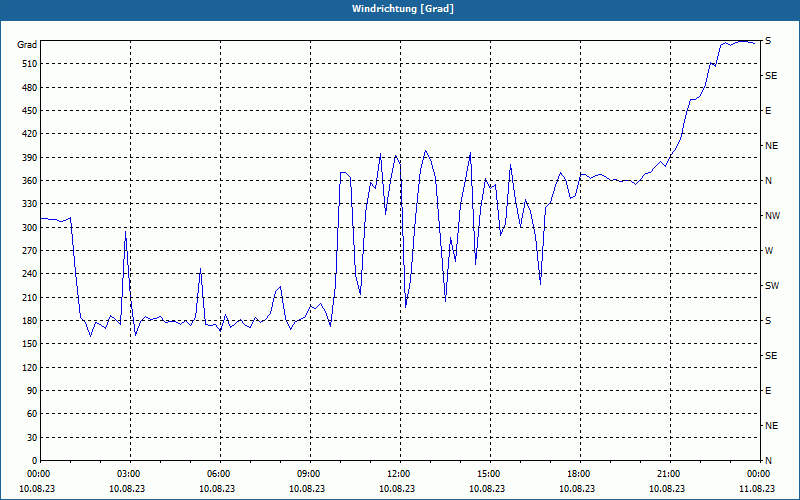Select the 30 degree axis value
Image resolution: width=800 pixels, height=500 pixels.
click(x=32, y=438)
